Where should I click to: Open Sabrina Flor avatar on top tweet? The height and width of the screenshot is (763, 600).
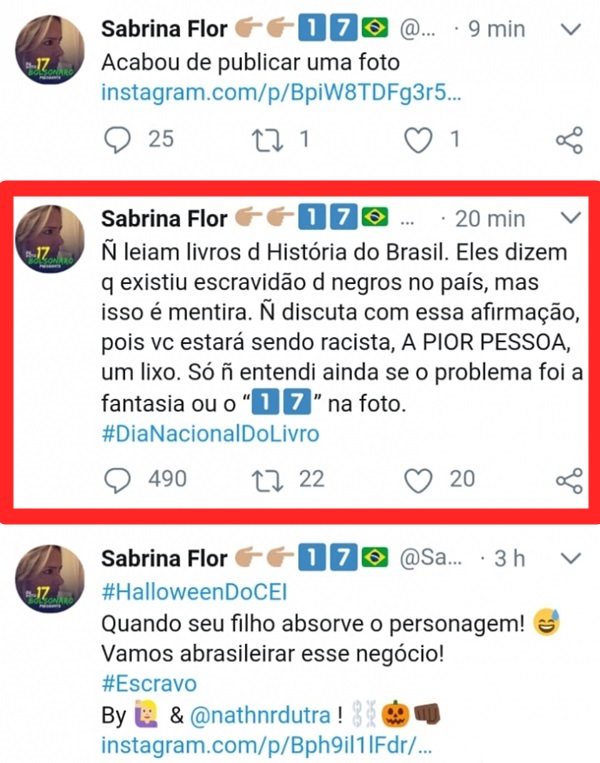pyautogui.click(x=50, y=48)
